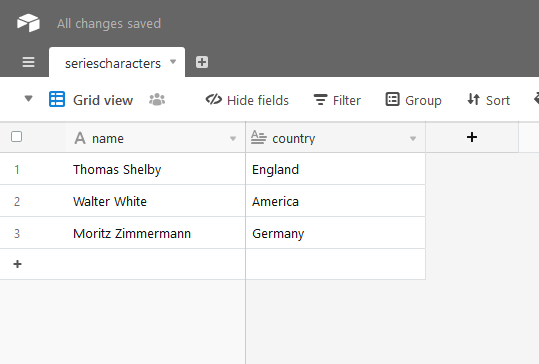Add a new record with plus icon
This screenshot has width=539, height=364.
click(x=18, y=264)
